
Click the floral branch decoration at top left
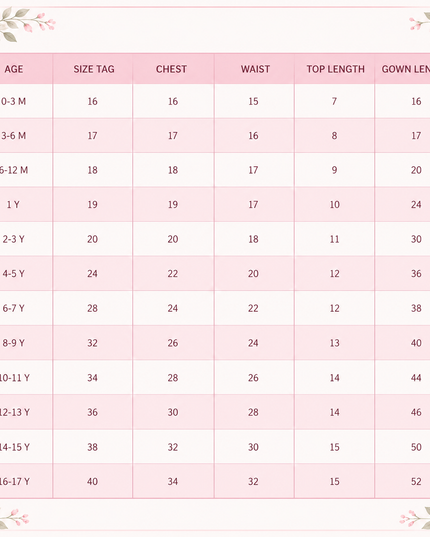click(27, 23)
